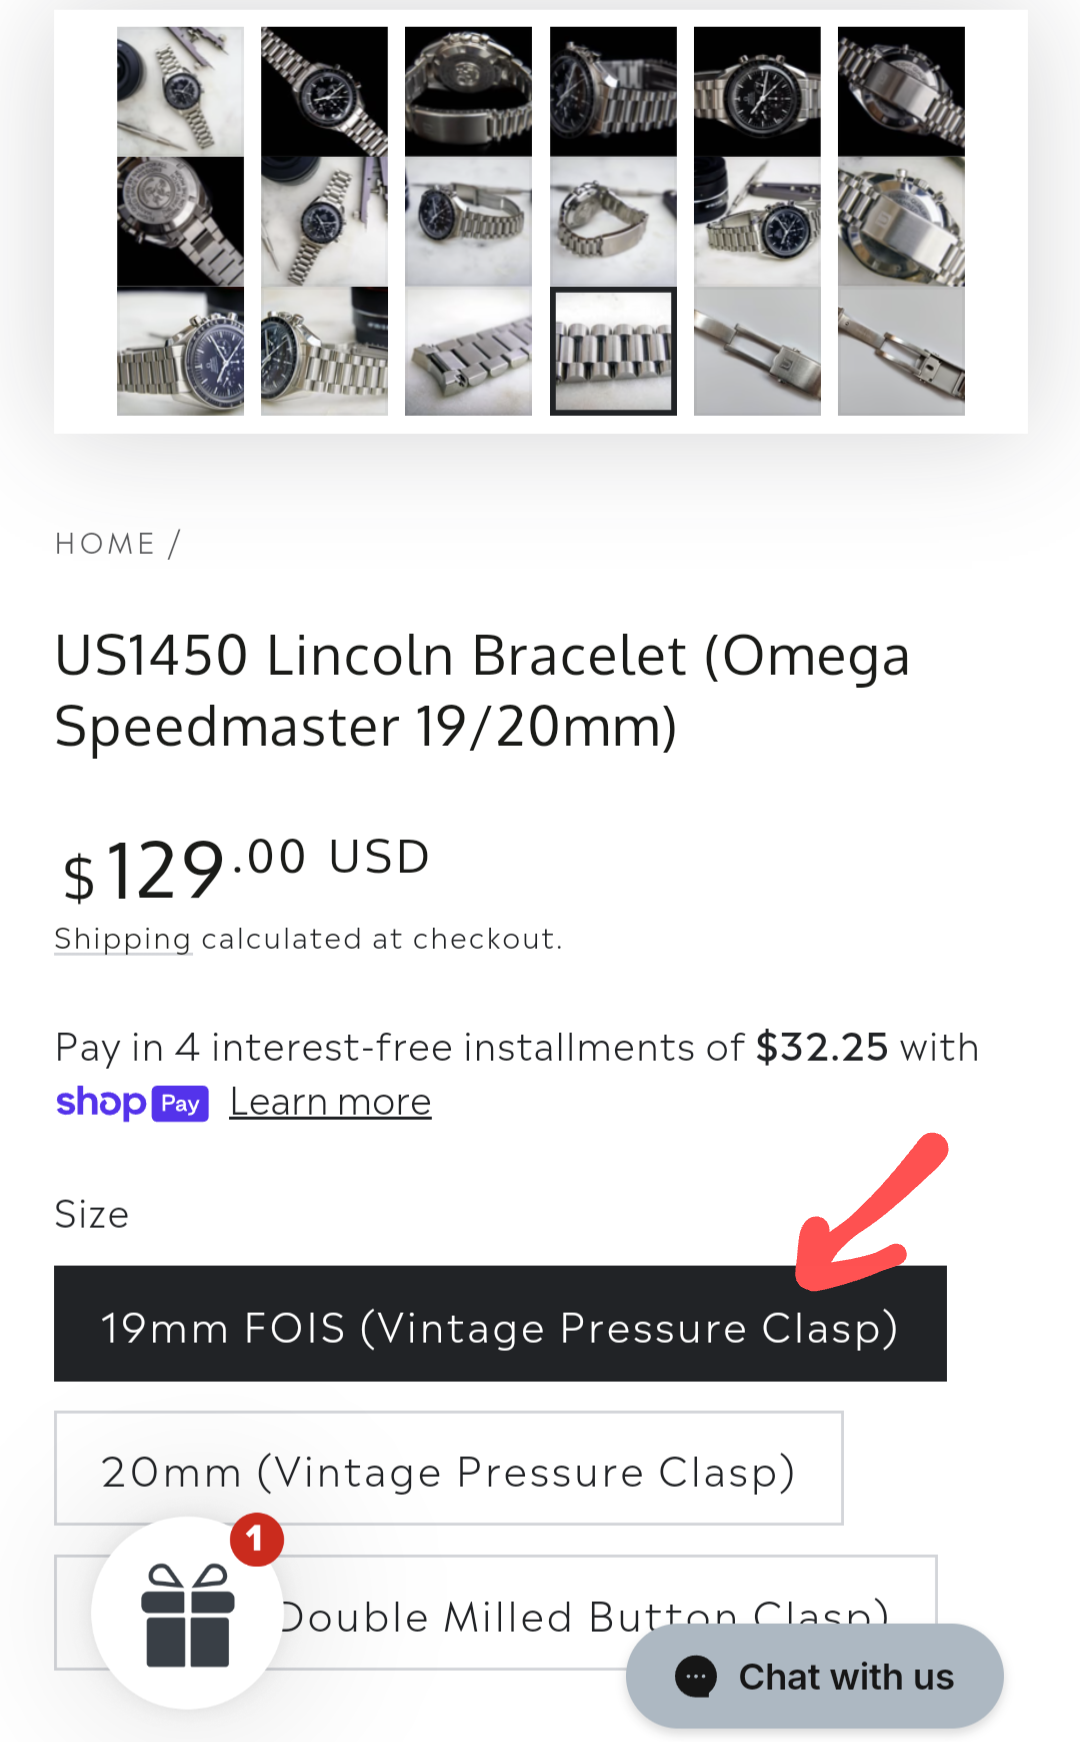Image resolution: width=1080 pixels, height=1742 pixels.
Task: Select 19mm FOIS (Vintage Pressure Clasp) size
Action: 500,1325
